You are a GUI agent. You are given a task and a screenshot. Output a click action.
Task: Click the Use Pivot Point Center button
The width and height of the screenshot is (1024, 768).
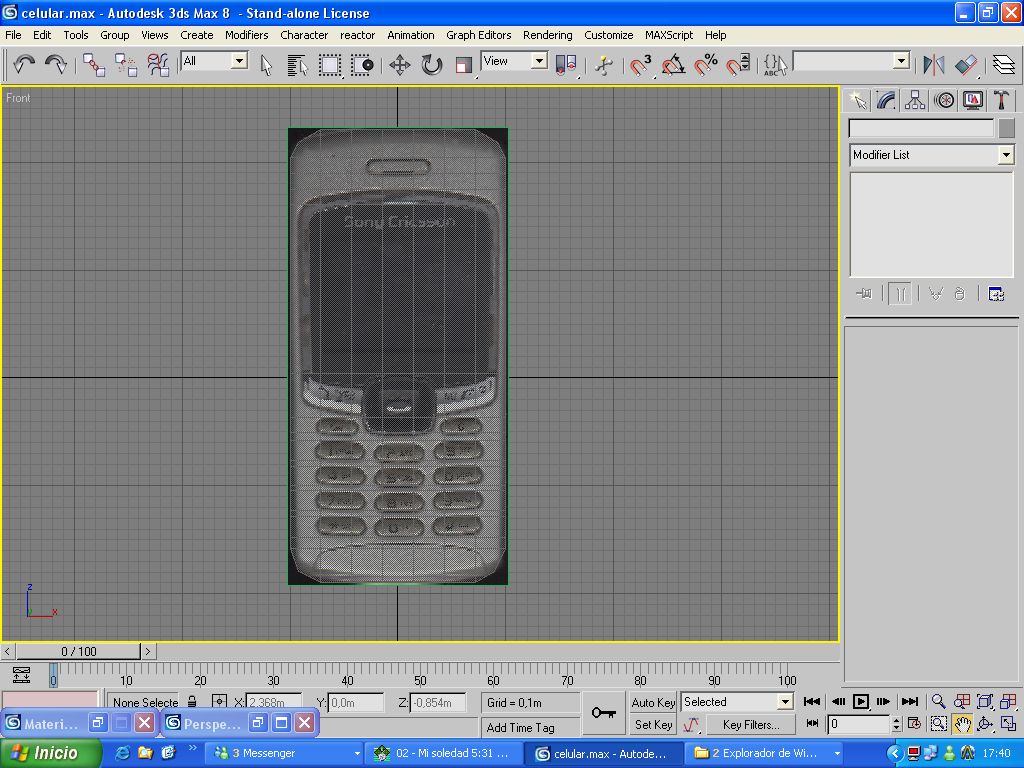[x=566, y=65]
